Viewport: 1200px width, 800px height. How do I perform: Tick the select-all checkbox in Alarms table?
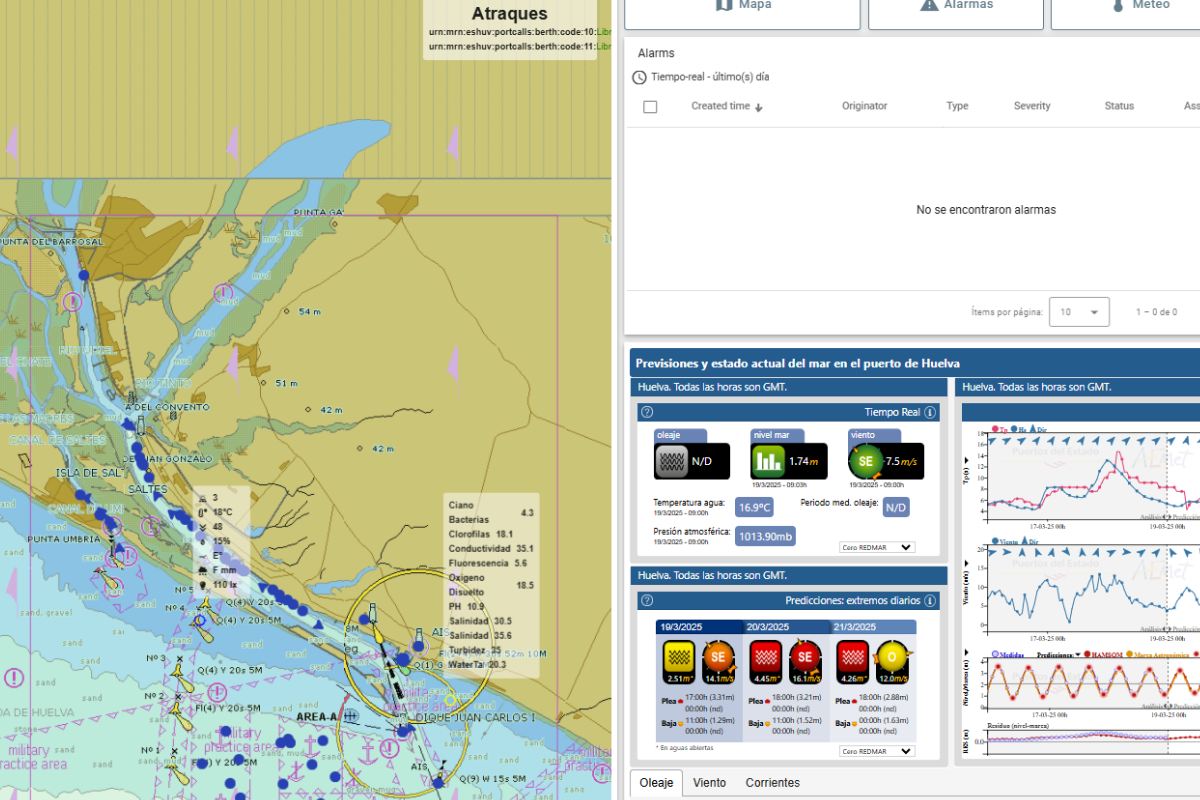pyautogui.click(x=650, y=107)
